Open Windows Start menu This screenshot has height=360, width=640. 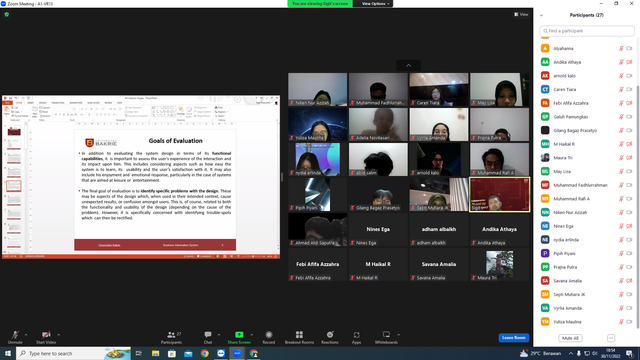pos(8,353)
